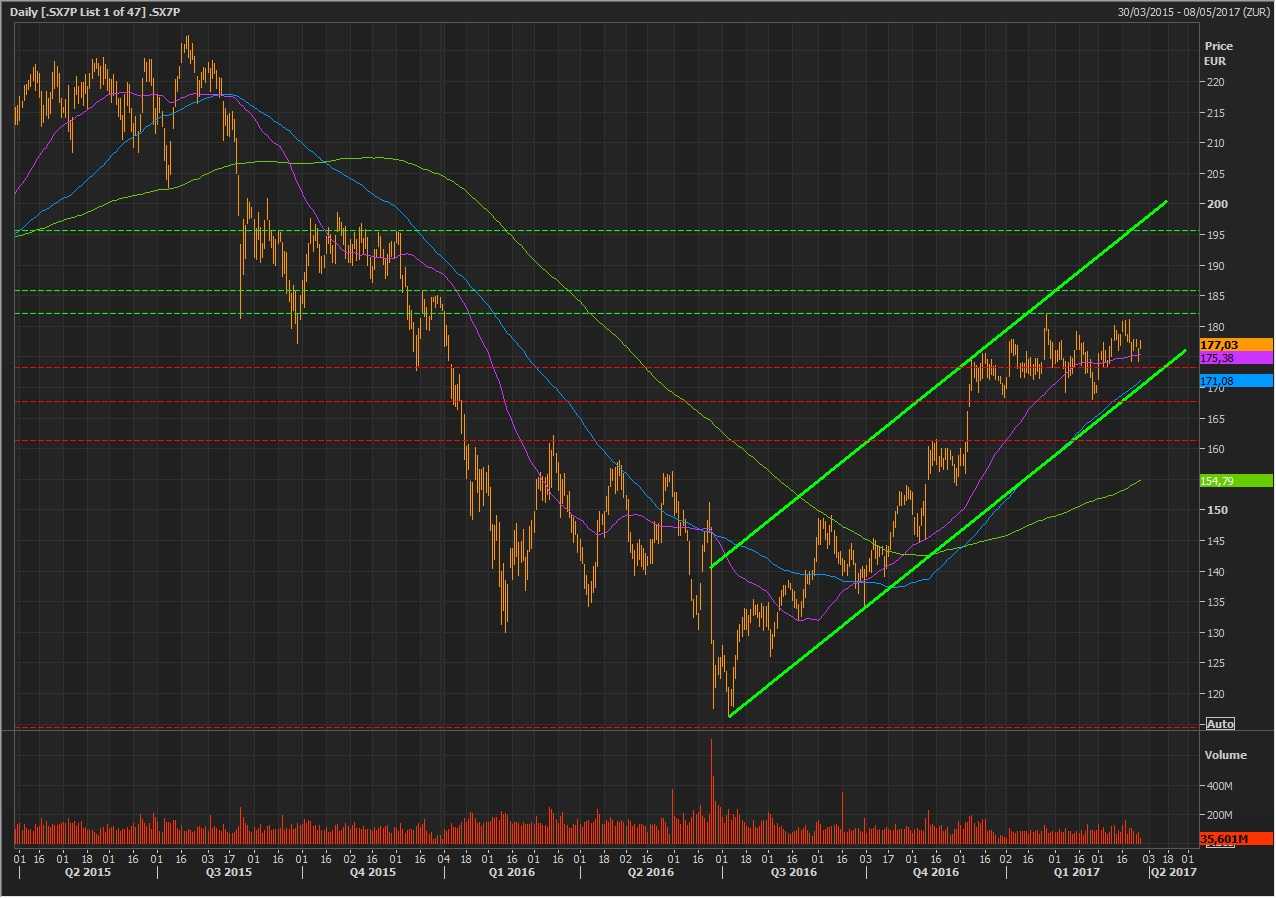Click the Q2 2017 time axis label

(1172, 873)
